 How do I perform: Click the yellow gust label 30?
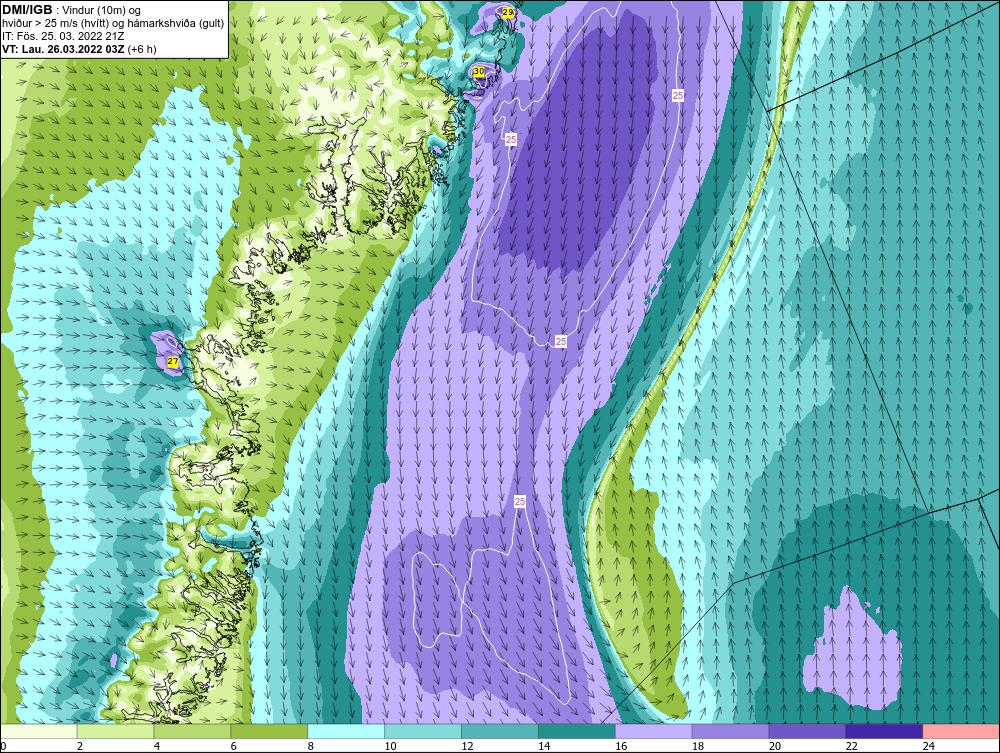point(479,71)
